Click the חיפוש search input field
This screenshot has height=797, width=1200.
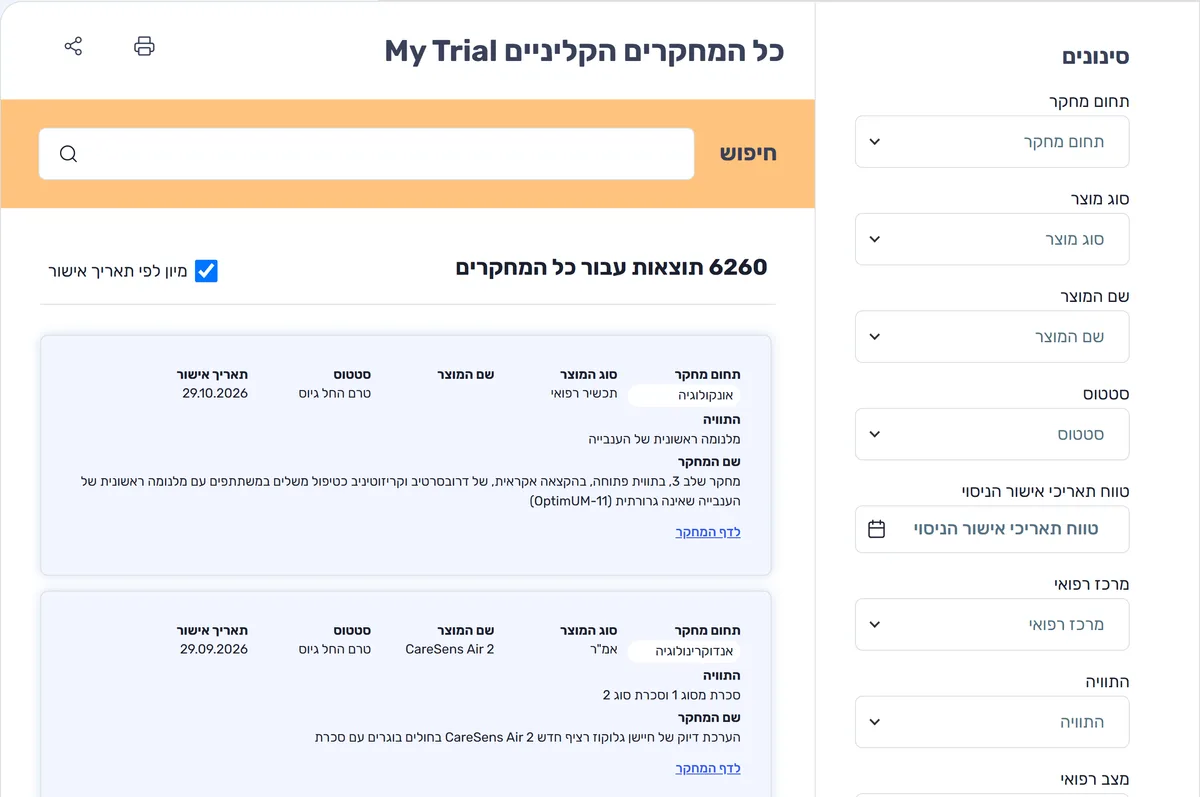[x=366, y=154]
